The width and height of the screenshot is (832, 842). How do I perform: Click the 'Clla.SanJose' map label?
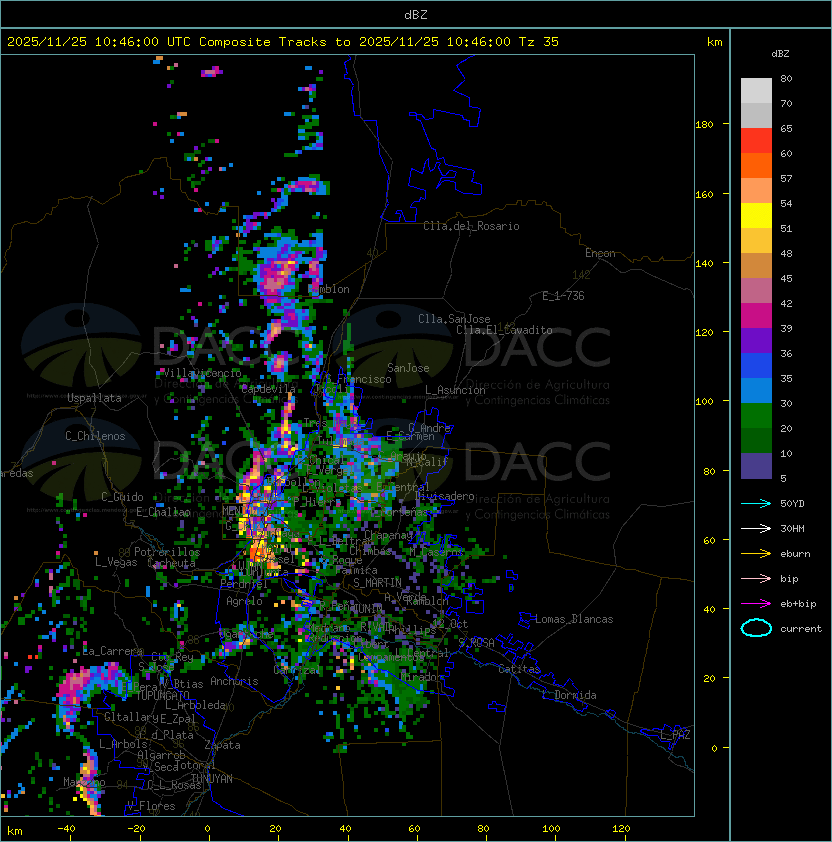coord(454,319)
